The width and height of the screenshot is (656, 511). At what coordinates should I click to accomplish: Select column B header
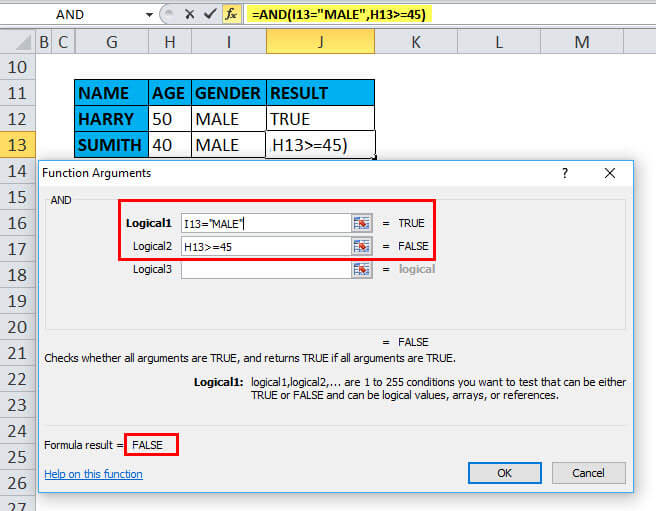pos(44,42)
